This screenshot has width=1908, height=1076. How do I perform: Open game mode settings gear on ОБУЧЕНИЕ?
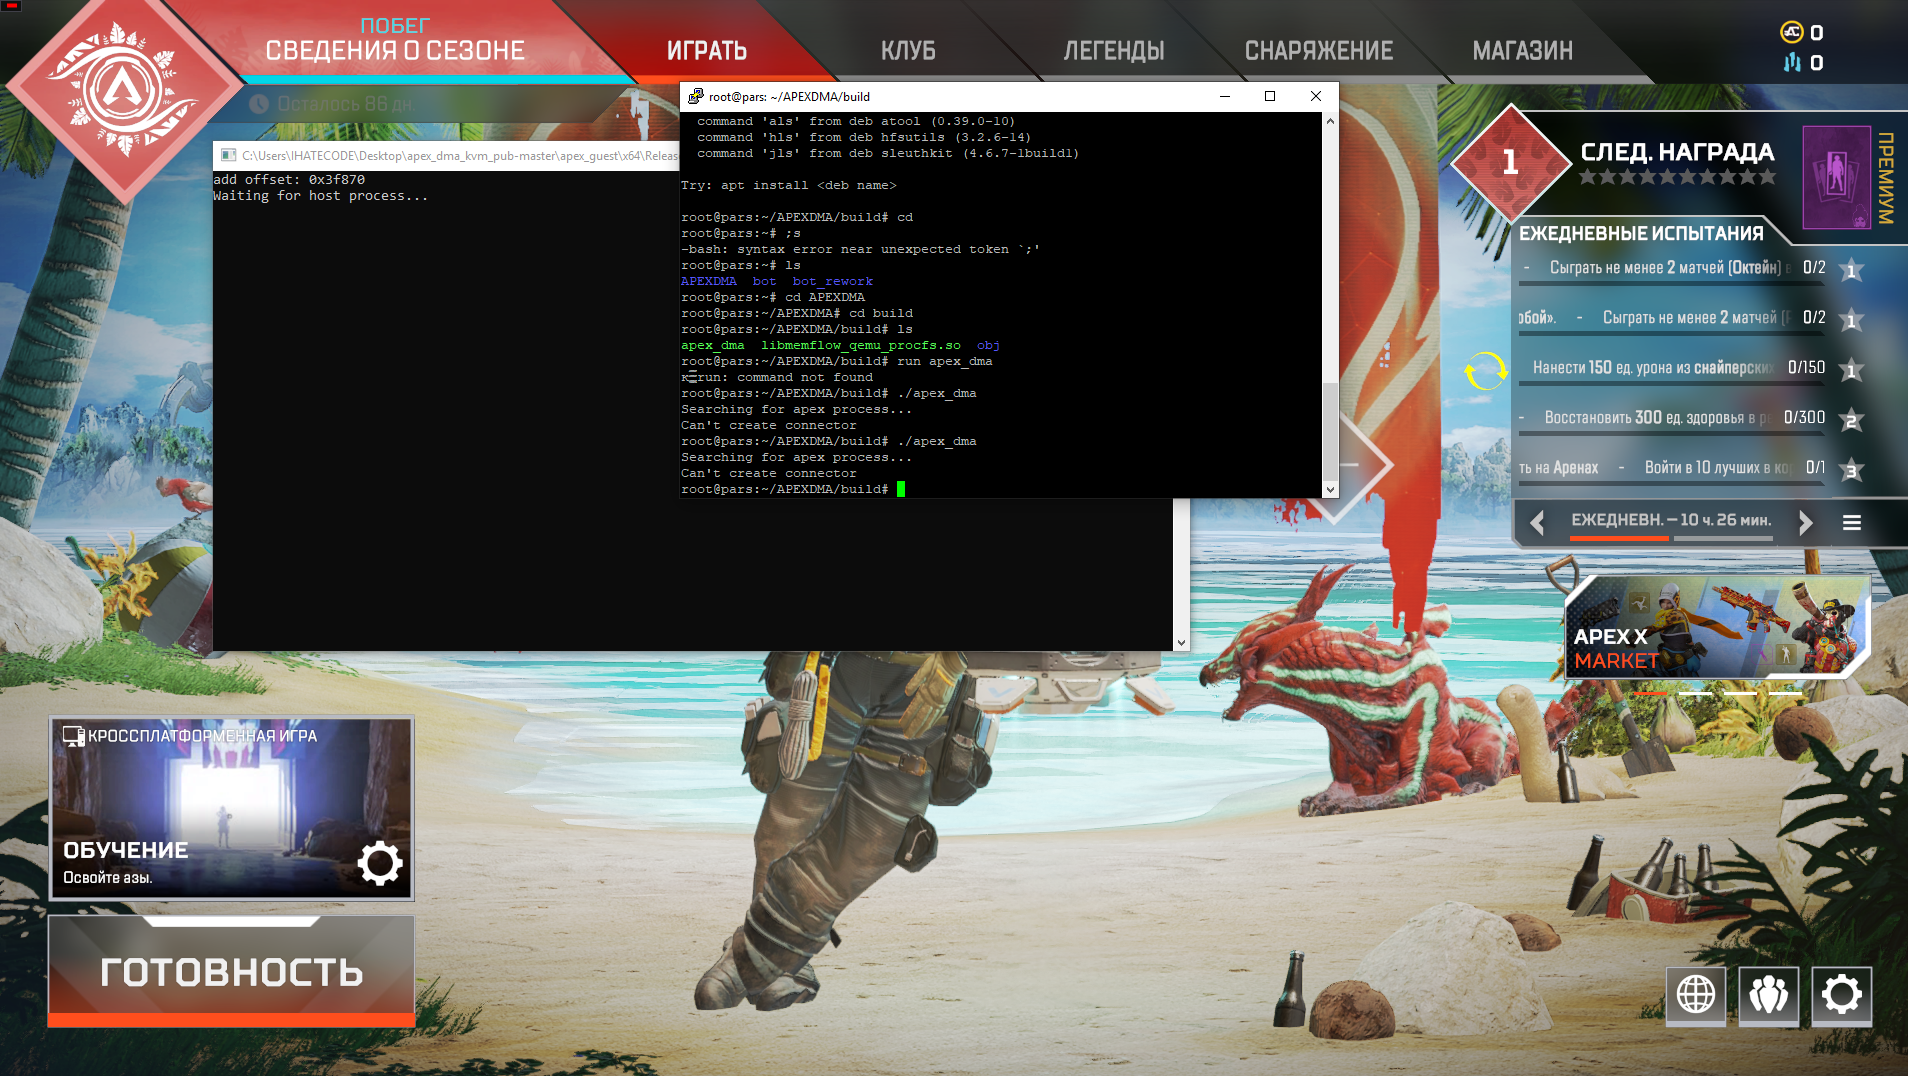coord(380,863)
